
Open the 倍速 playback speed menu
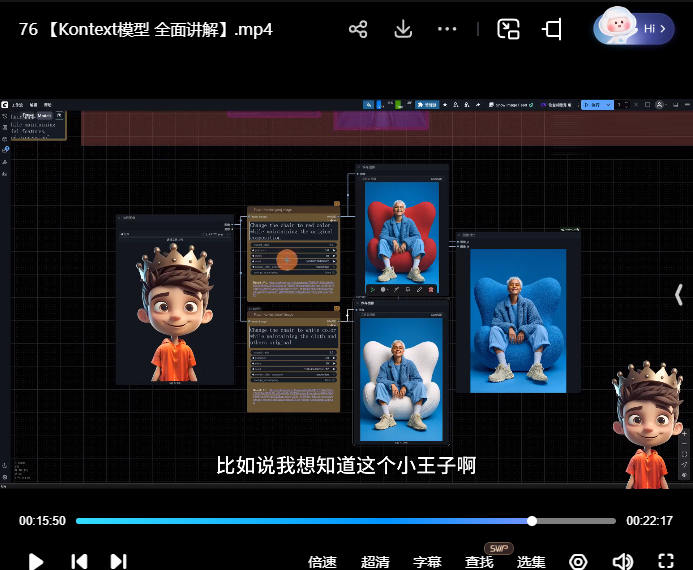click(x=322, y=562)
